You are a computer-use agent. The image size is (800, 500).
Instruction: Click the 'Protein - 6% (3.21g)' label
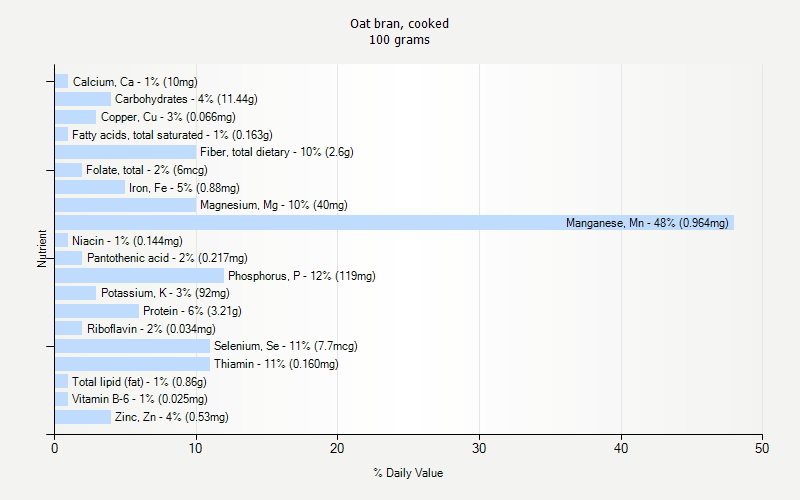tap(192, 311)
